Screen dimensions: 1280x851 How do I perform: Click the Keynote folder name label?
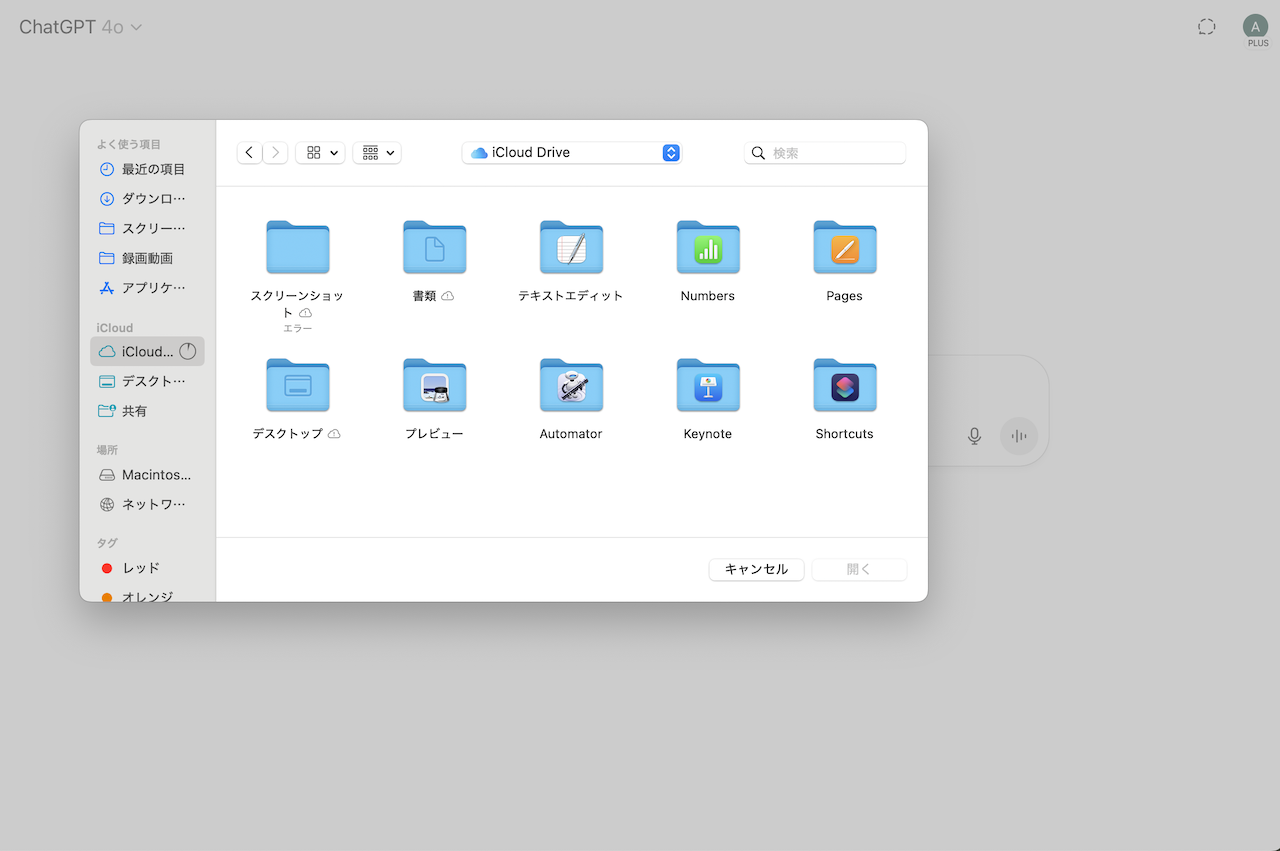pyautogui.click(x=708, y=434)
